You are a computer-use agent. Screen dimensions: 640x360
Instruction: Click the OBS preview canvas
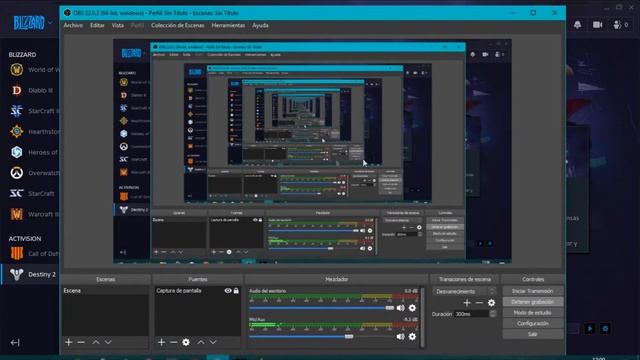coord(312,151)
